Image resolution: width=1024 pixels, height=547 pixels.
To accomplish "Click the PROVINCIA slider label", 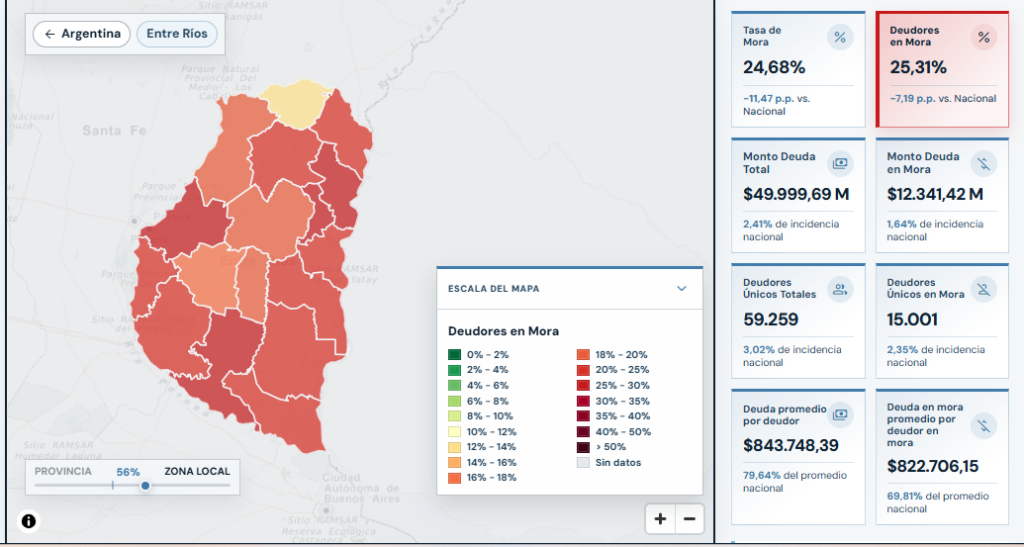I will (63, 471).
